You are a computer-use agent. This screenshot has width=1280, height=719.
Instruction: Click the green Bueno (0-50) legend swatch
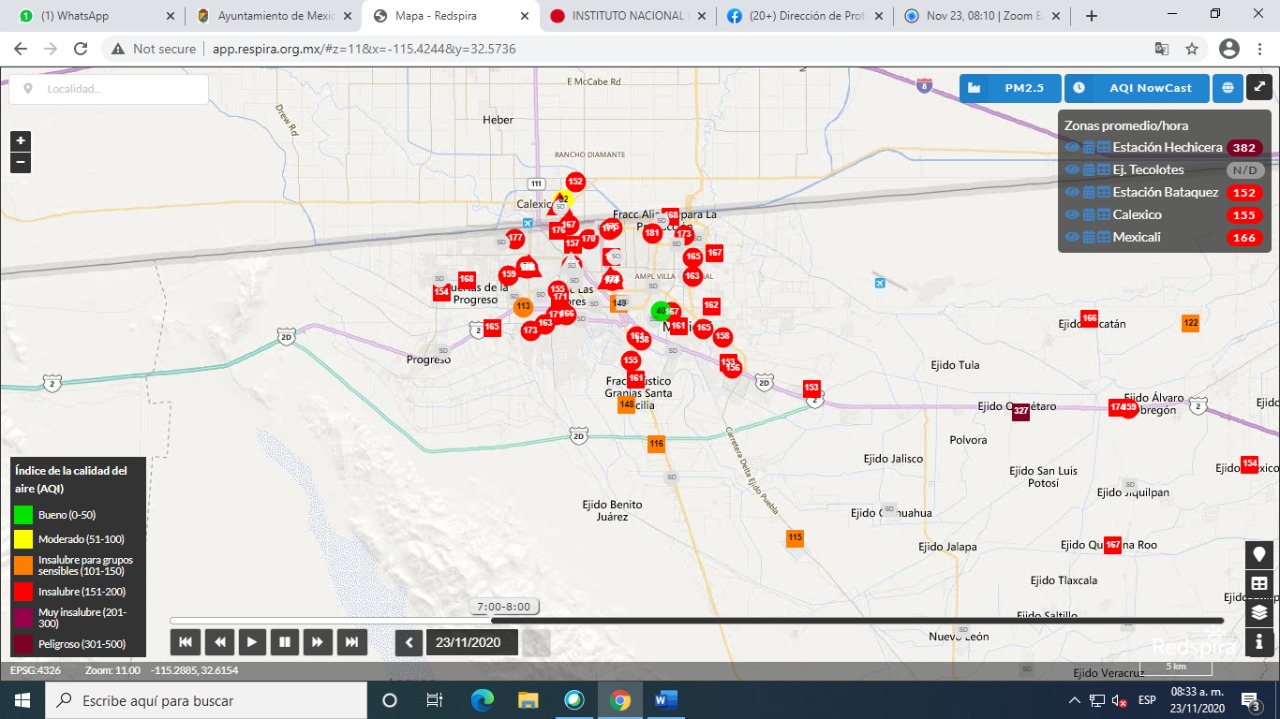(24, 515)
